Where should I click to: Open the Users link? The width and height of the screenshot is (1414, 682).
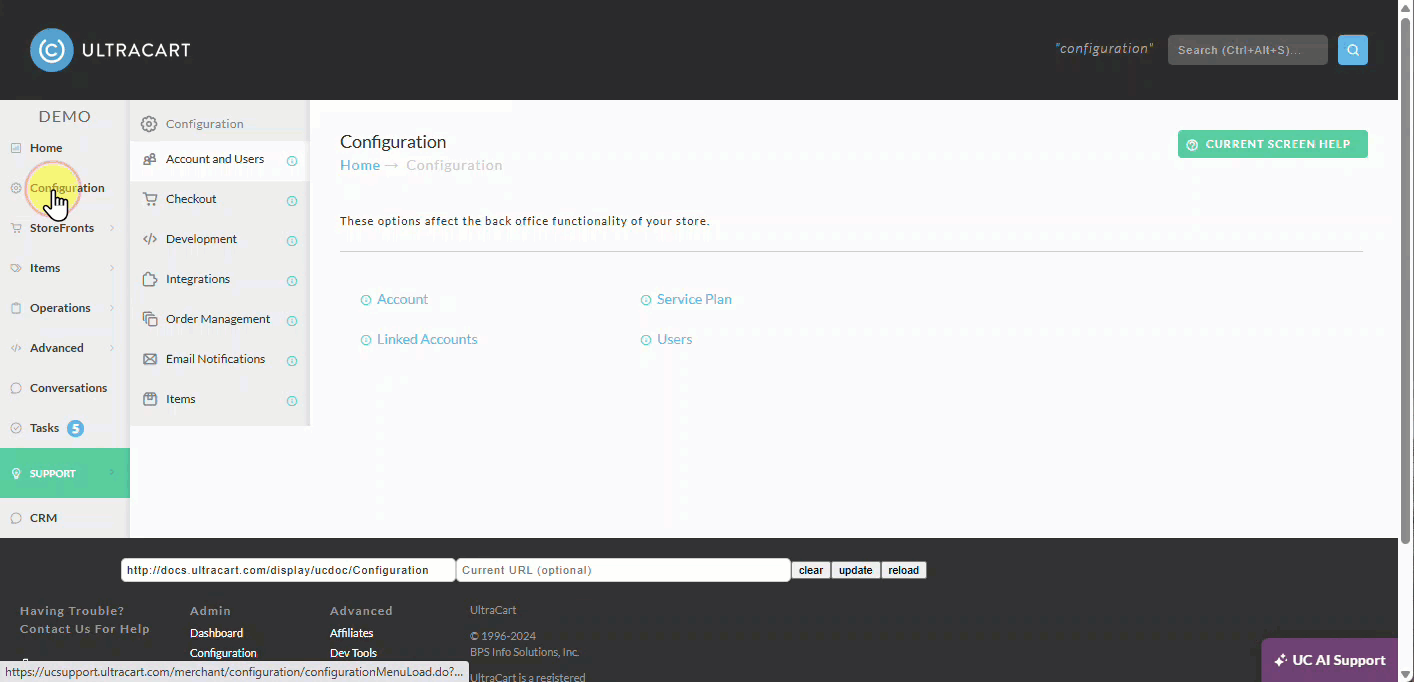pos(674,339)
